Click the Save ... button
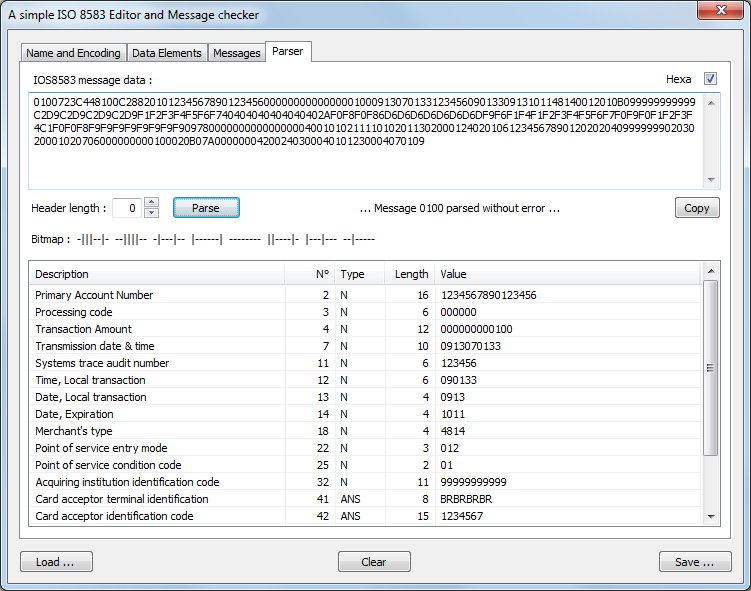Screen dimensions: 751x591 (695, 562)
